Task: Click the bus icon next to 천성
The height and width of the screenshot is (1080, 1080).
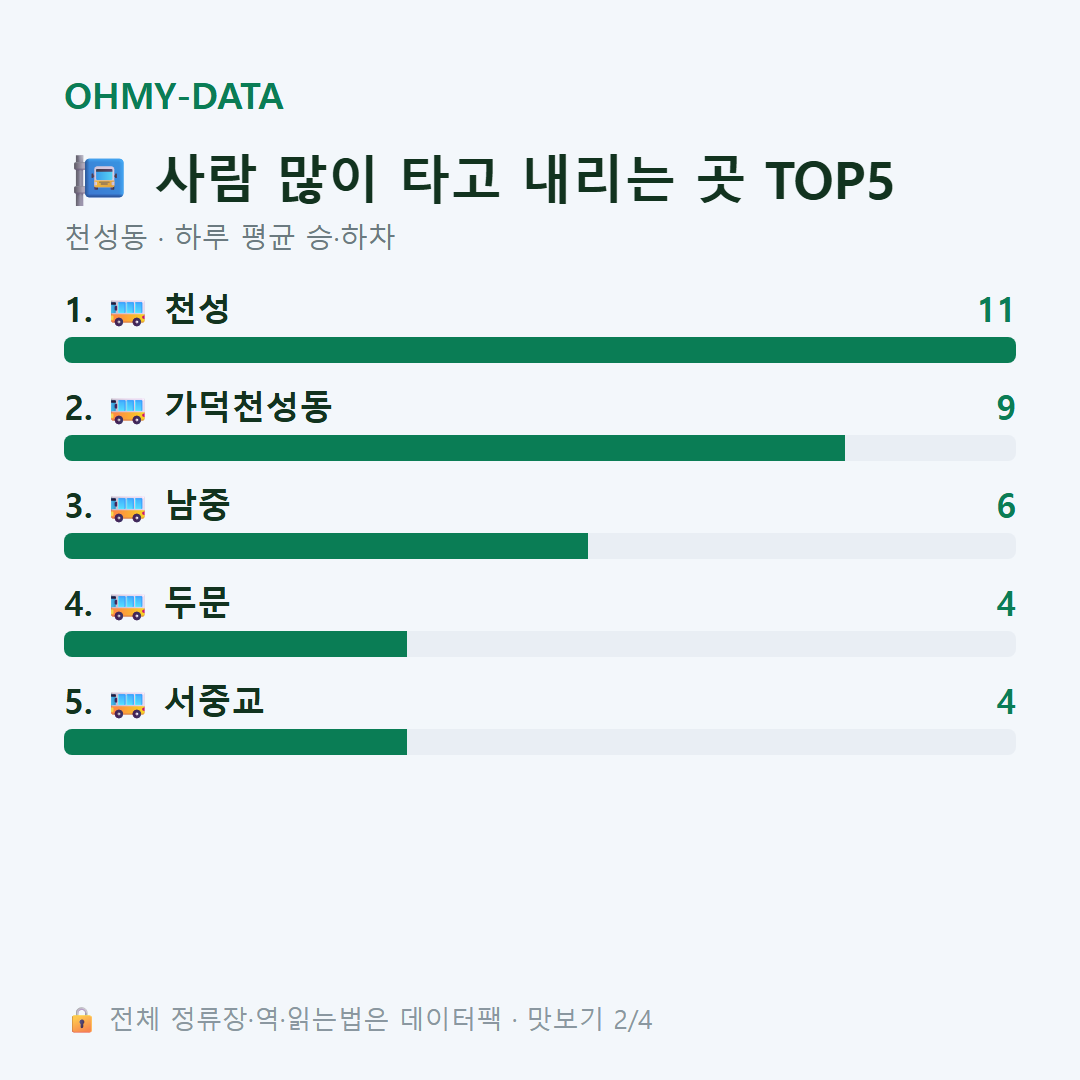Action: (x=127, y=312)
